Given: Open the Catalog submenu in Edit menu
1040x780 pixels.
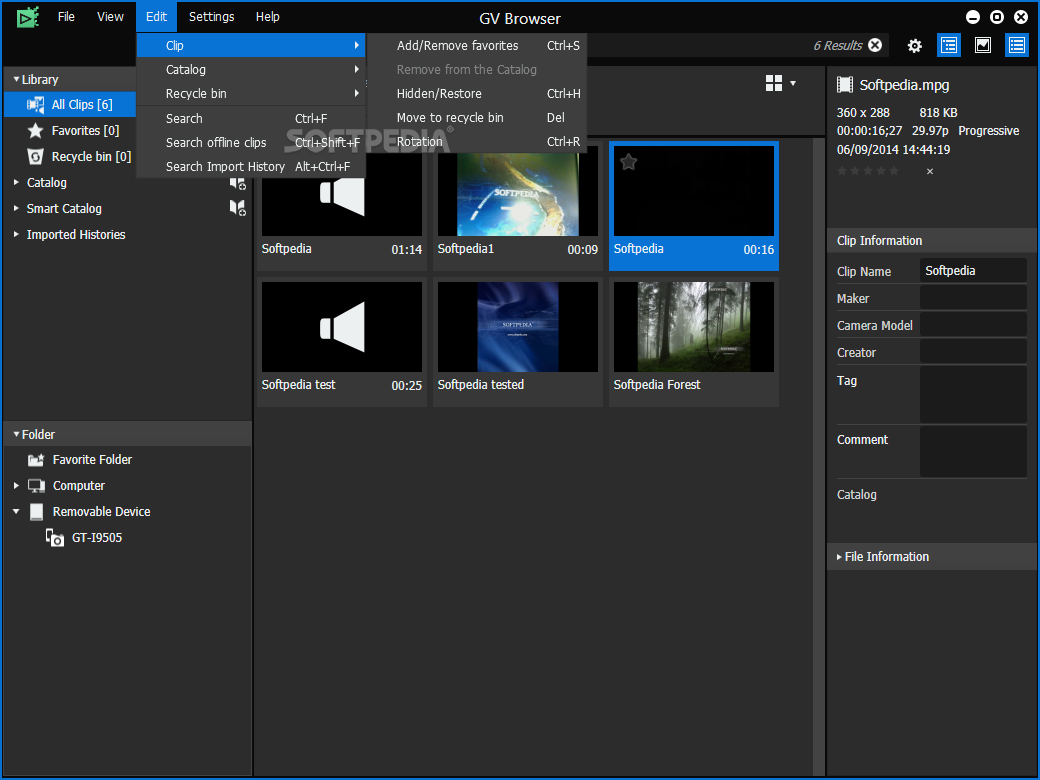Looking at the screenshot, I should click(x=251, y=70).
